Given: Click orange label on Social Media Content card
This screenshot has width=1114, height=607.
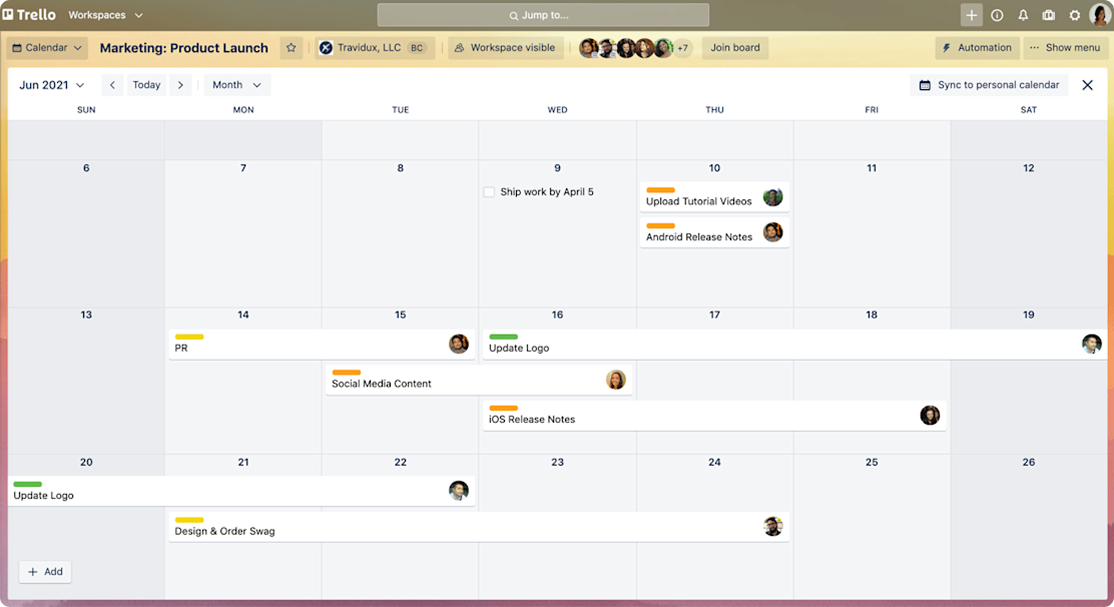Looking at the screenshot, I should click(x=346, y=372).
